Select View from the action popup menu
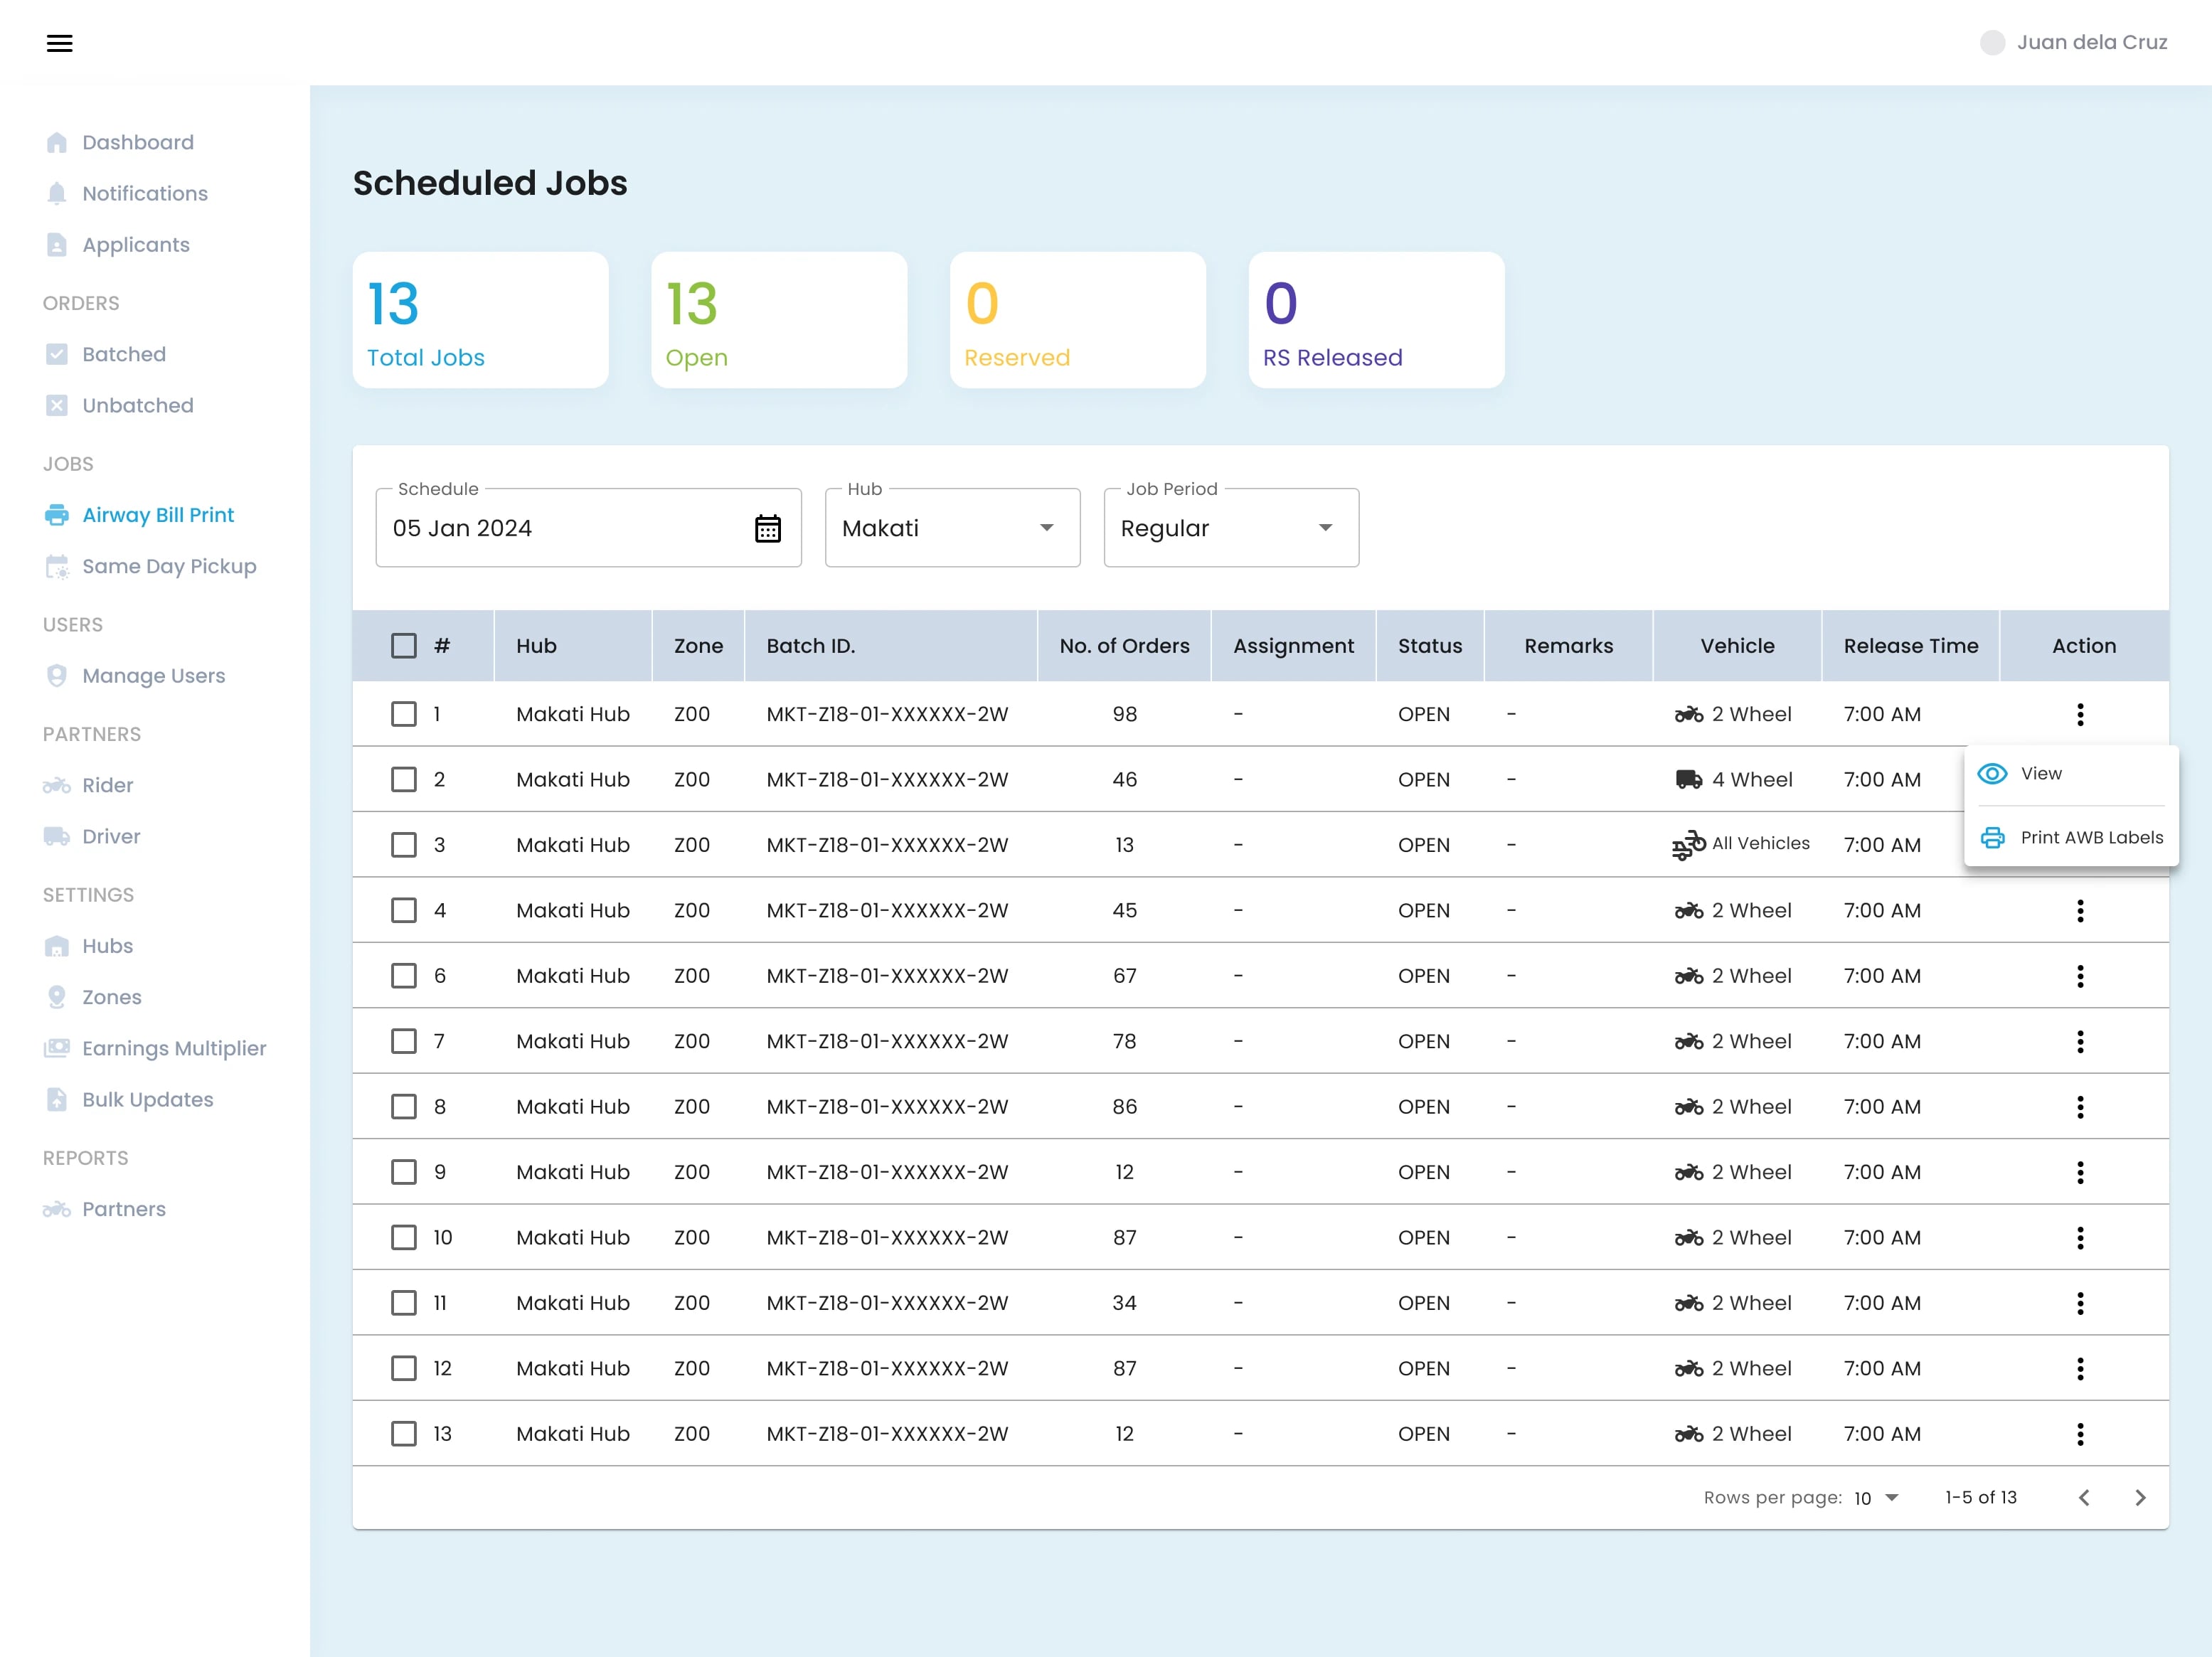The height and width of the screenshot is (1657, 2212). tap(2071, 773)
